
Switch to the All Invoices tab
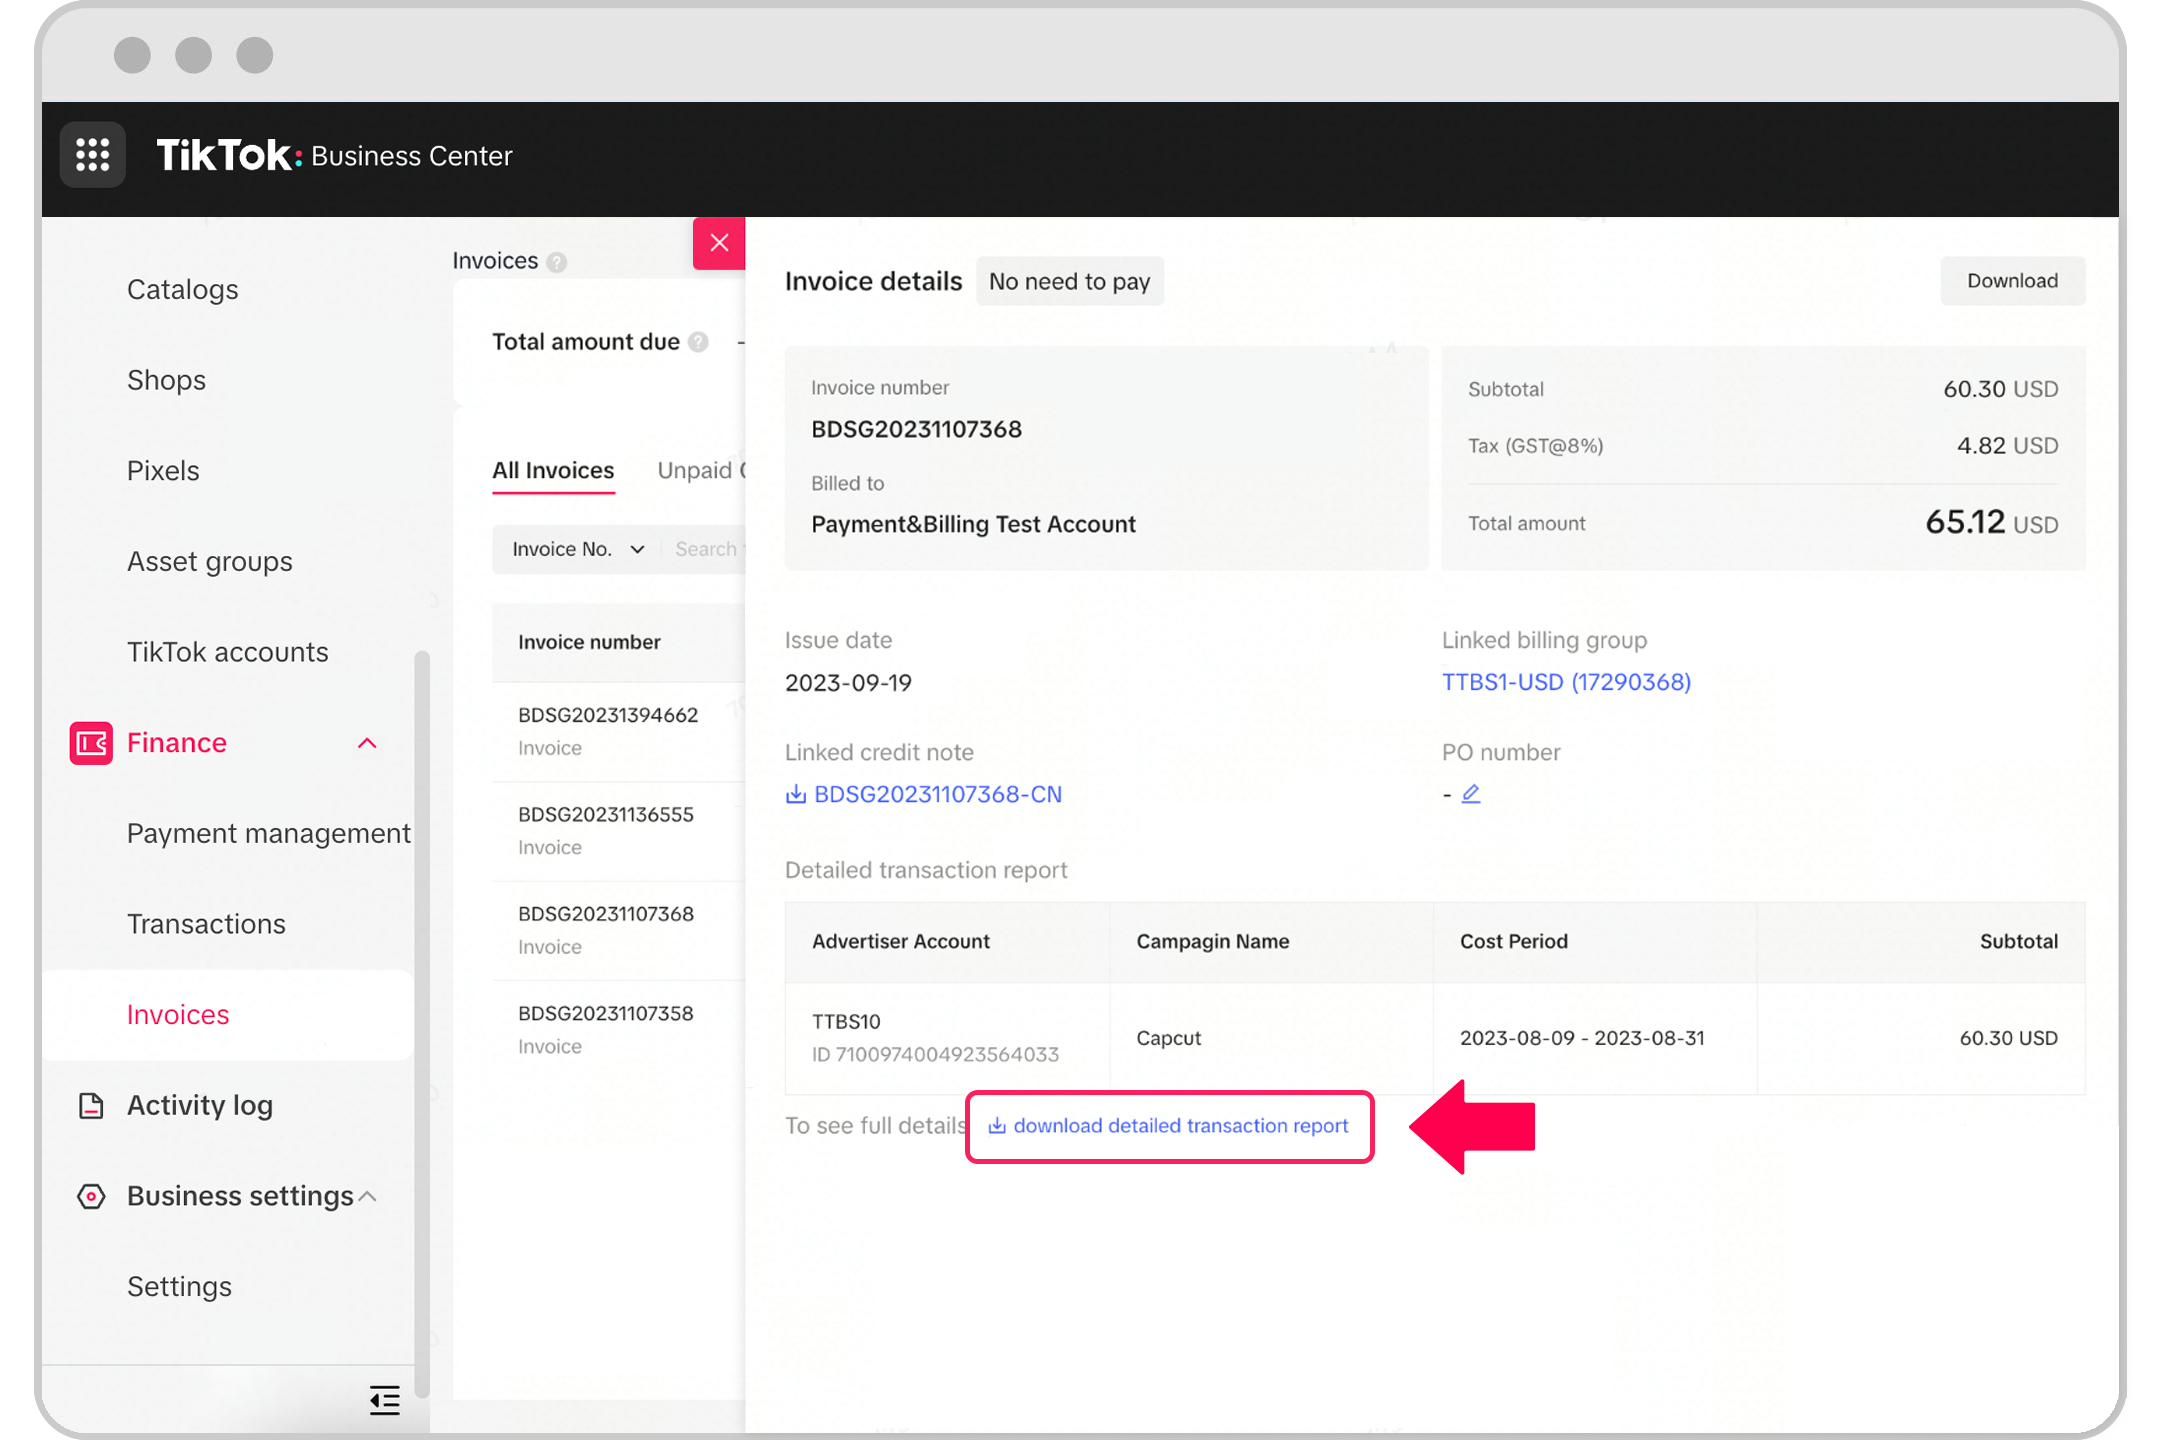click(x=553, y=471)
